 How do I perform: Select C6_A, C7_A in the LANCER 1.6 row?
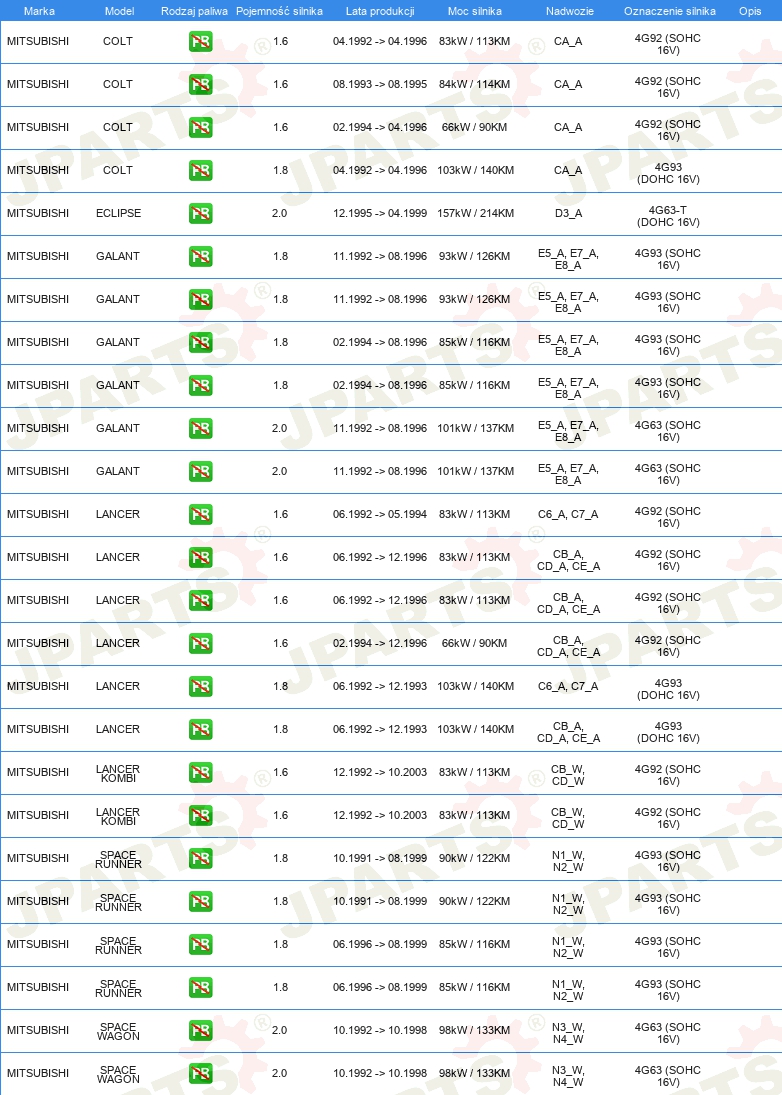click(x=568, y=514)
